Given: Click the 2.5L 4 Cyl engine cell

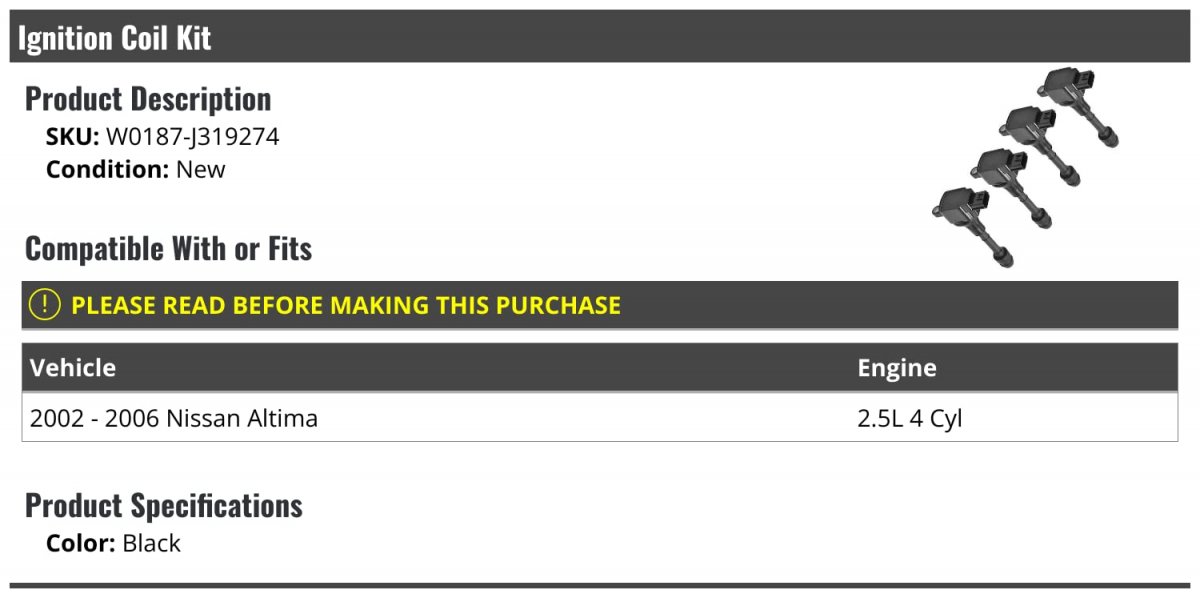Looking at the screenshot, I should [x=909, y=418].
